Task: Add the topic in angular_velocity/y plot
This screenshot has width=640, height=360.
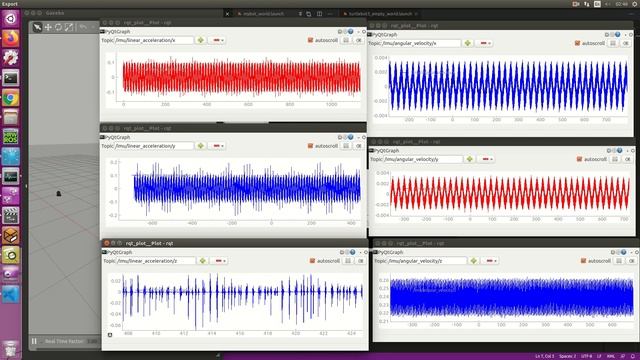Action: (x=469, y=159)
